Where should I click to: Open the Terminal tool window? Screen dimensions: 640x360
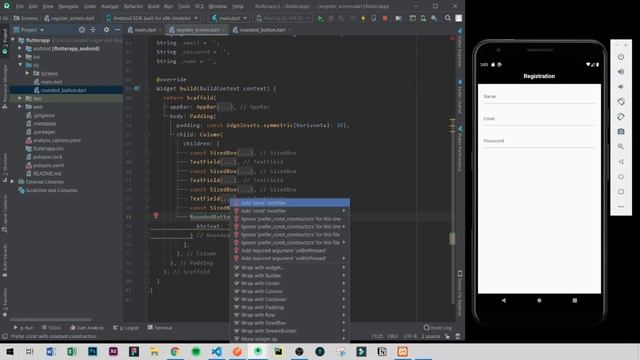160,328
